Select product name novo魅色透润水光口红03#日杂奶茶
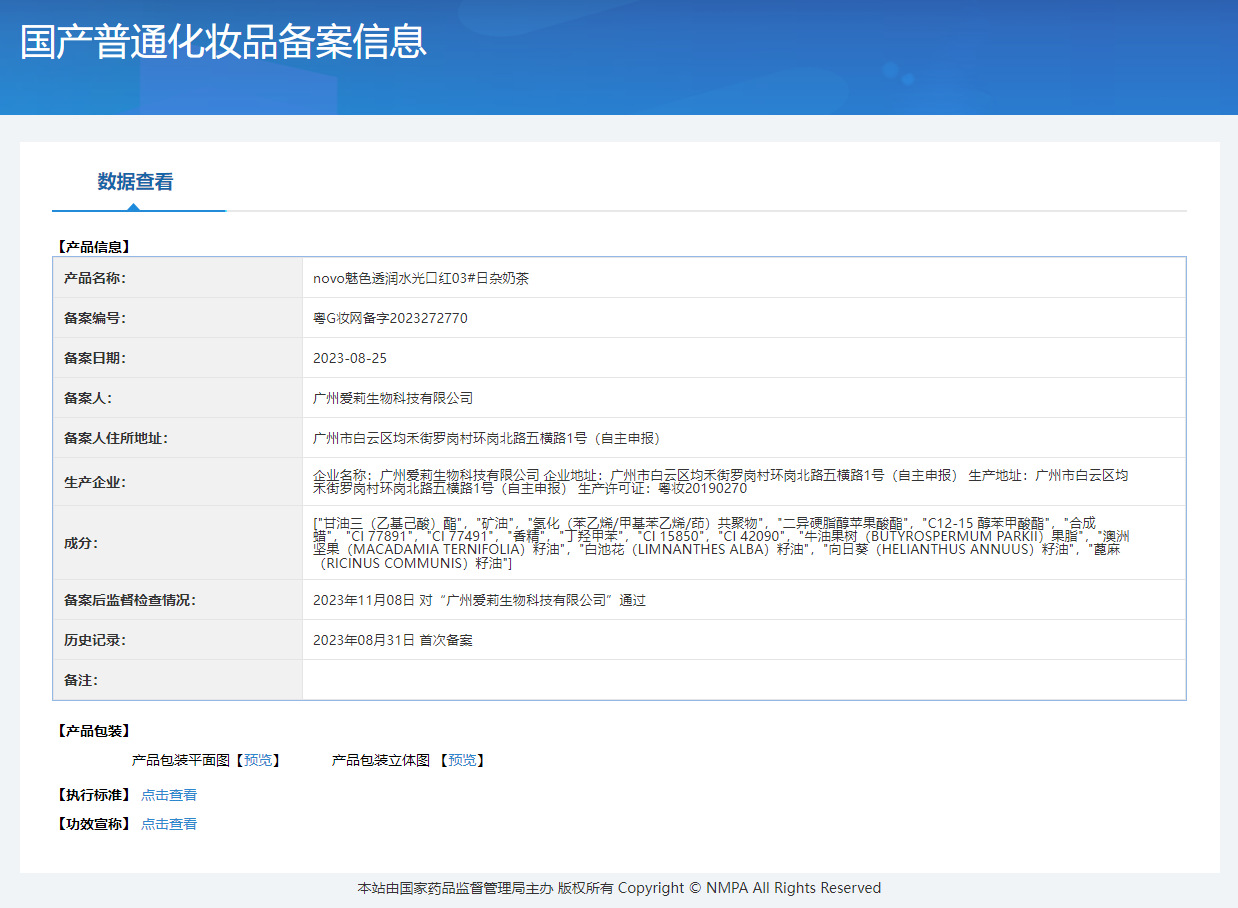Image resolution: width=1238 pixels, height=908 pixels. (x=421, y=278)
